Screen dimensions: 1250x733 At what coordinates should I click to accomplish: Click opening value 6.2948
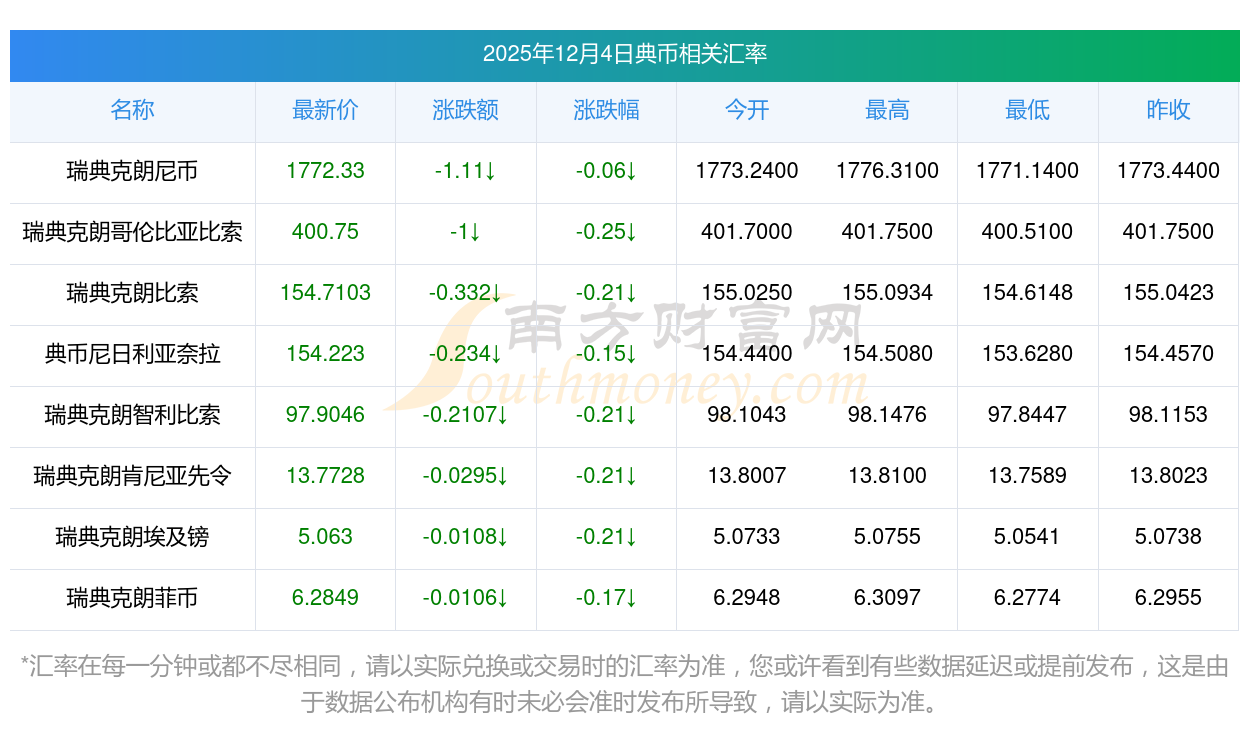(x=747, y=598)
